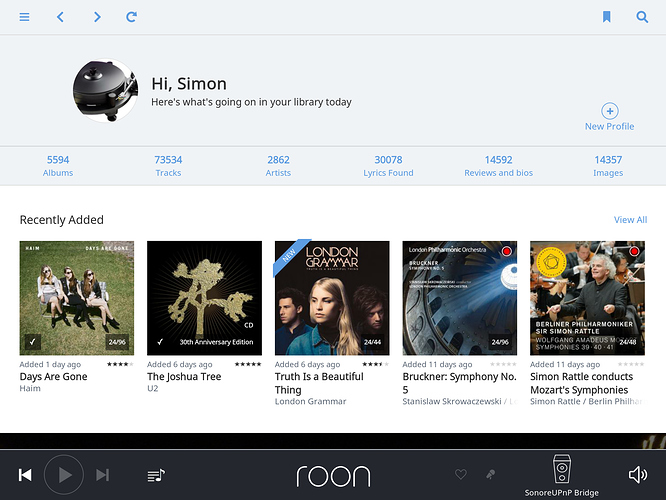Open the Bruckner Symphony No. 5 cover
The height and width of the screenshot is (500, 666).
(460, 298)
